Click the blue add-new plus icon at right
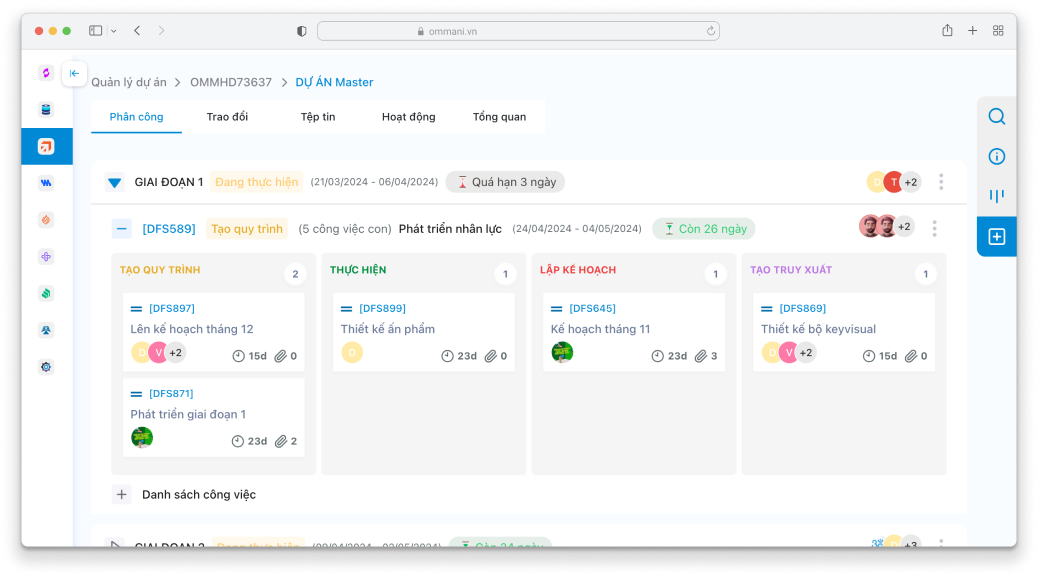 tap(996, 237)
